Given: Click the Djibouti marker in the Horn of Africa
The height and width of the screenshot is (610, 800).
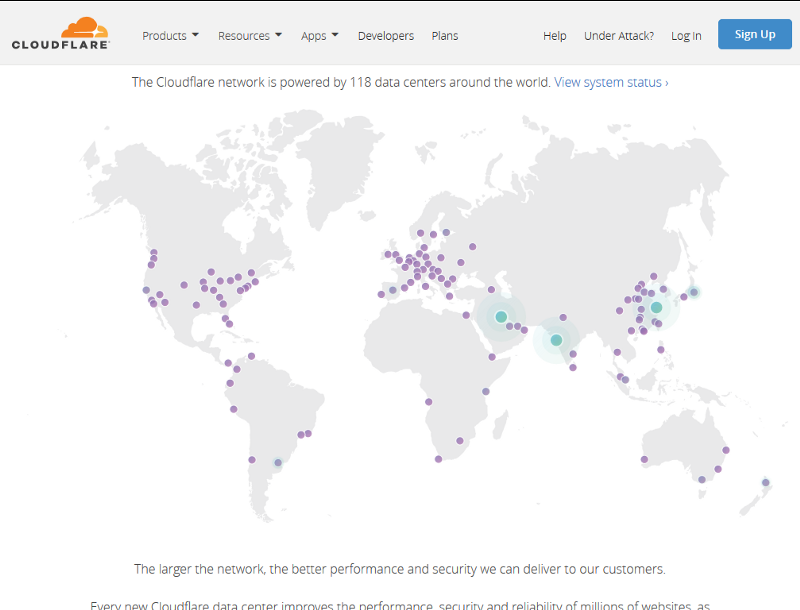Looking at the screenshot, I should point(492,357).
